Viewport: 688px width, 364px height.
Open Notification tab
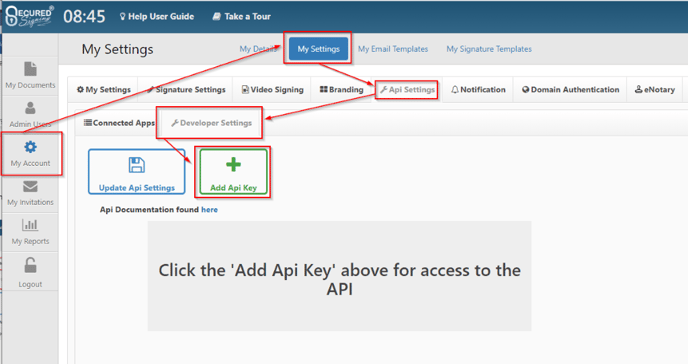[478, 89]
